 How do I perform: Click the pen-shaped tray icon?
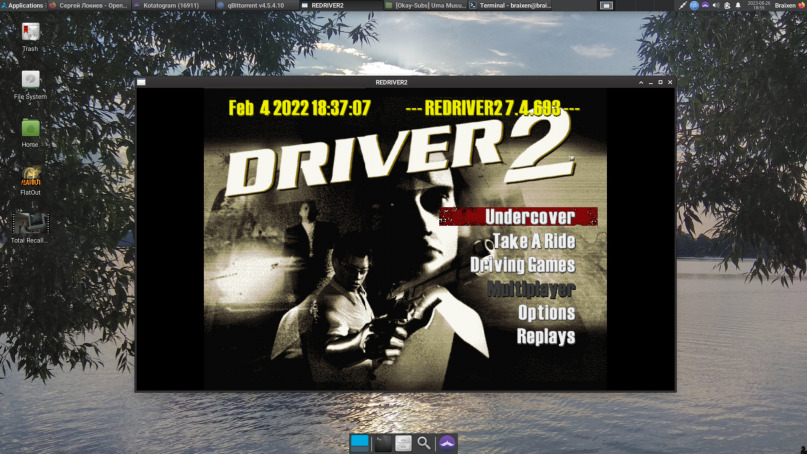click(x=683, y=5)
